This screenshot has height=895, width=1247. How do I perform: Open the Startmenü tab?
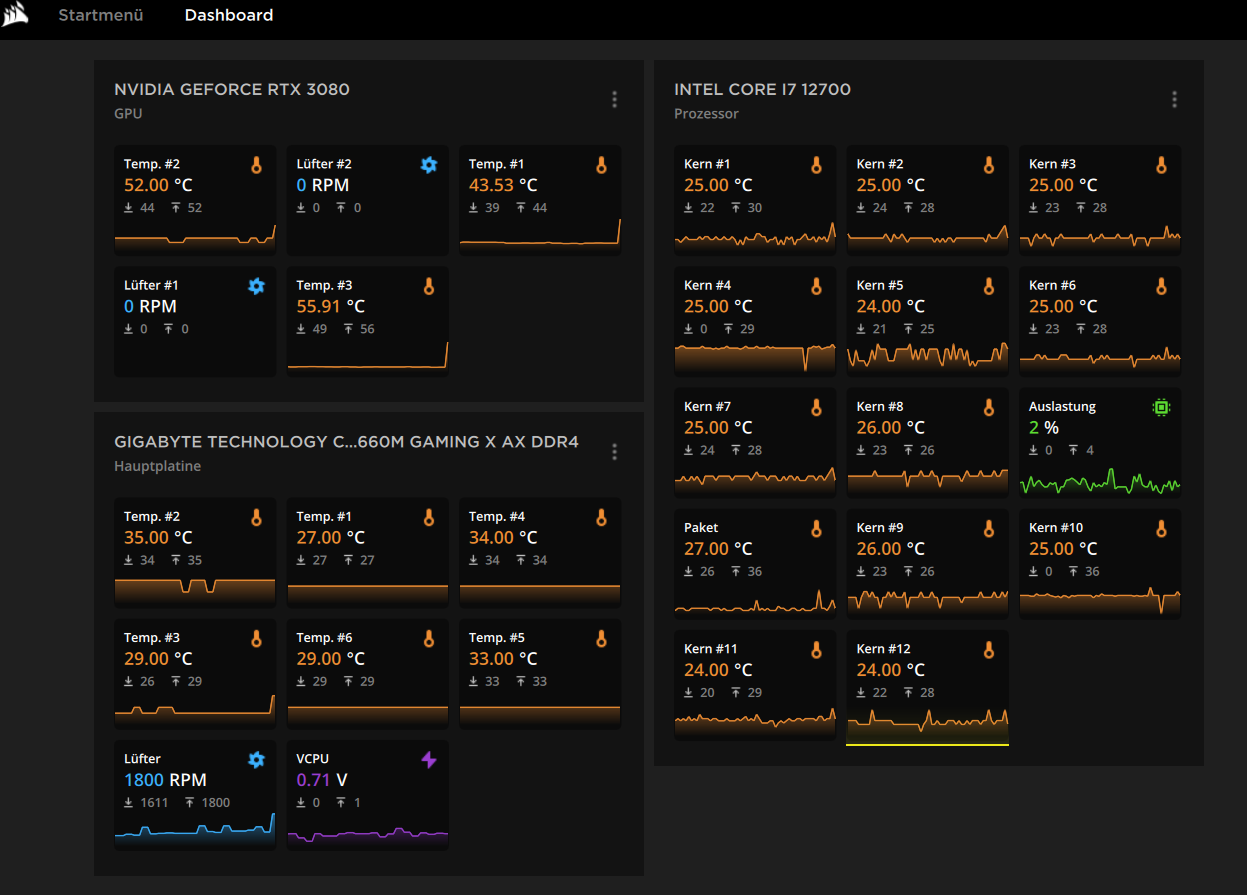[x=101, y=16]
